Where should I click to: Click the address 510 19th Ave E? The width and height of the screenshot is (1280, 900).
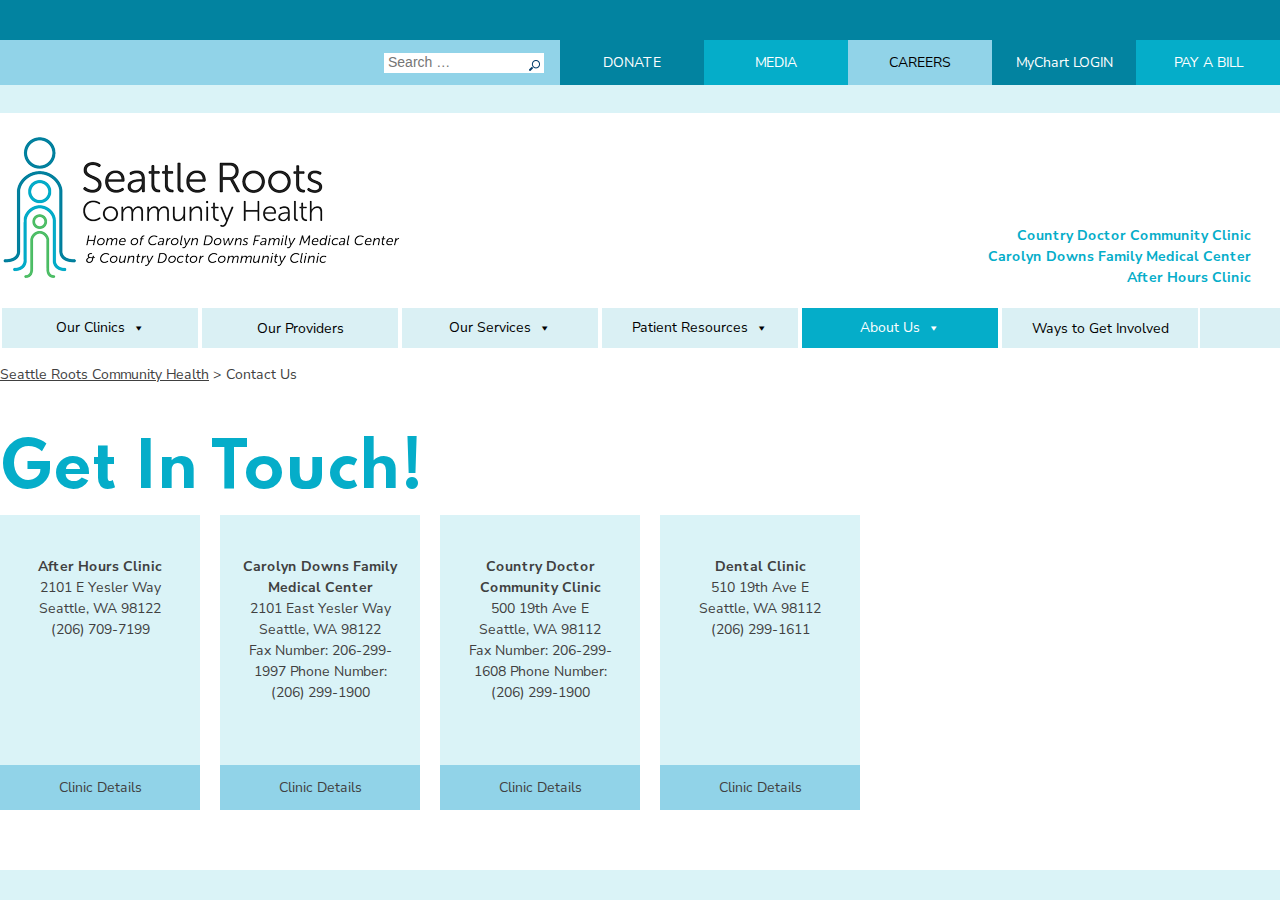coord(760,588)
